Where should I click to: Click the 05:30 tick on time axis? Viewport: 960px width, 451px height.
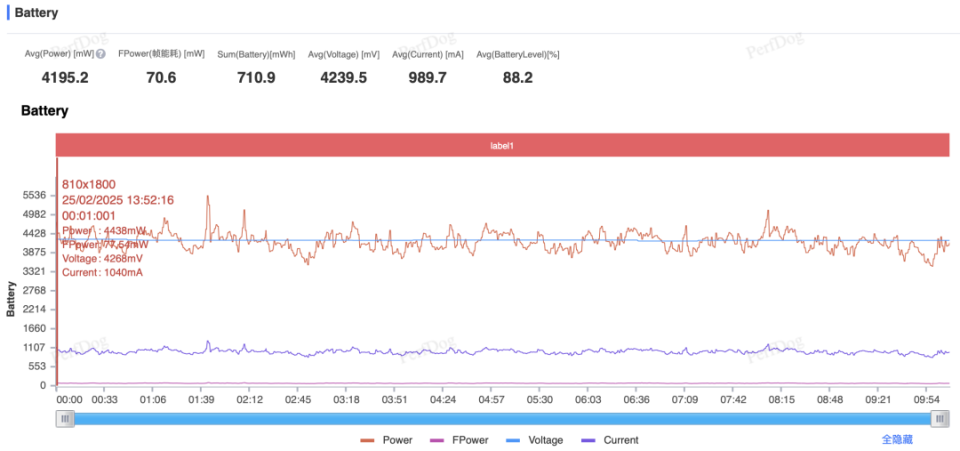[539, 400]
